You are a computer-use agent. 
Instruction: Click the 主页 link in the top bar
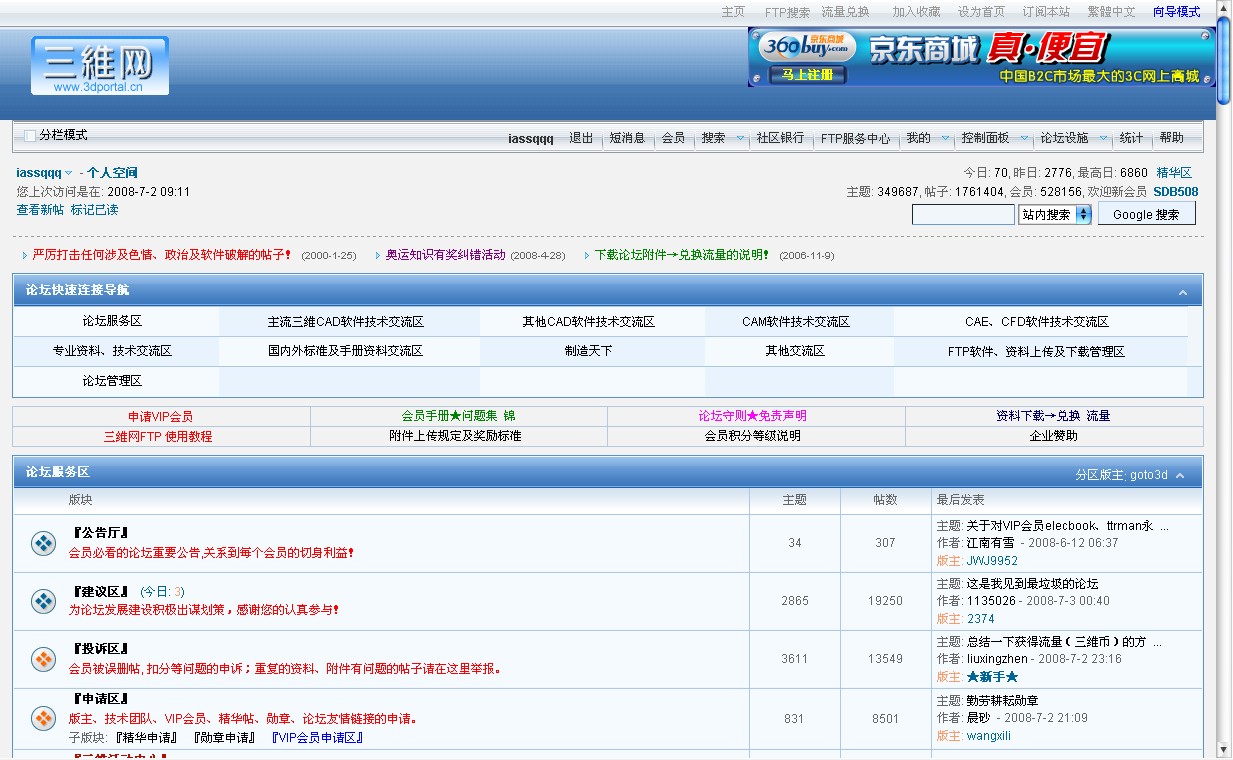[733, 12]
